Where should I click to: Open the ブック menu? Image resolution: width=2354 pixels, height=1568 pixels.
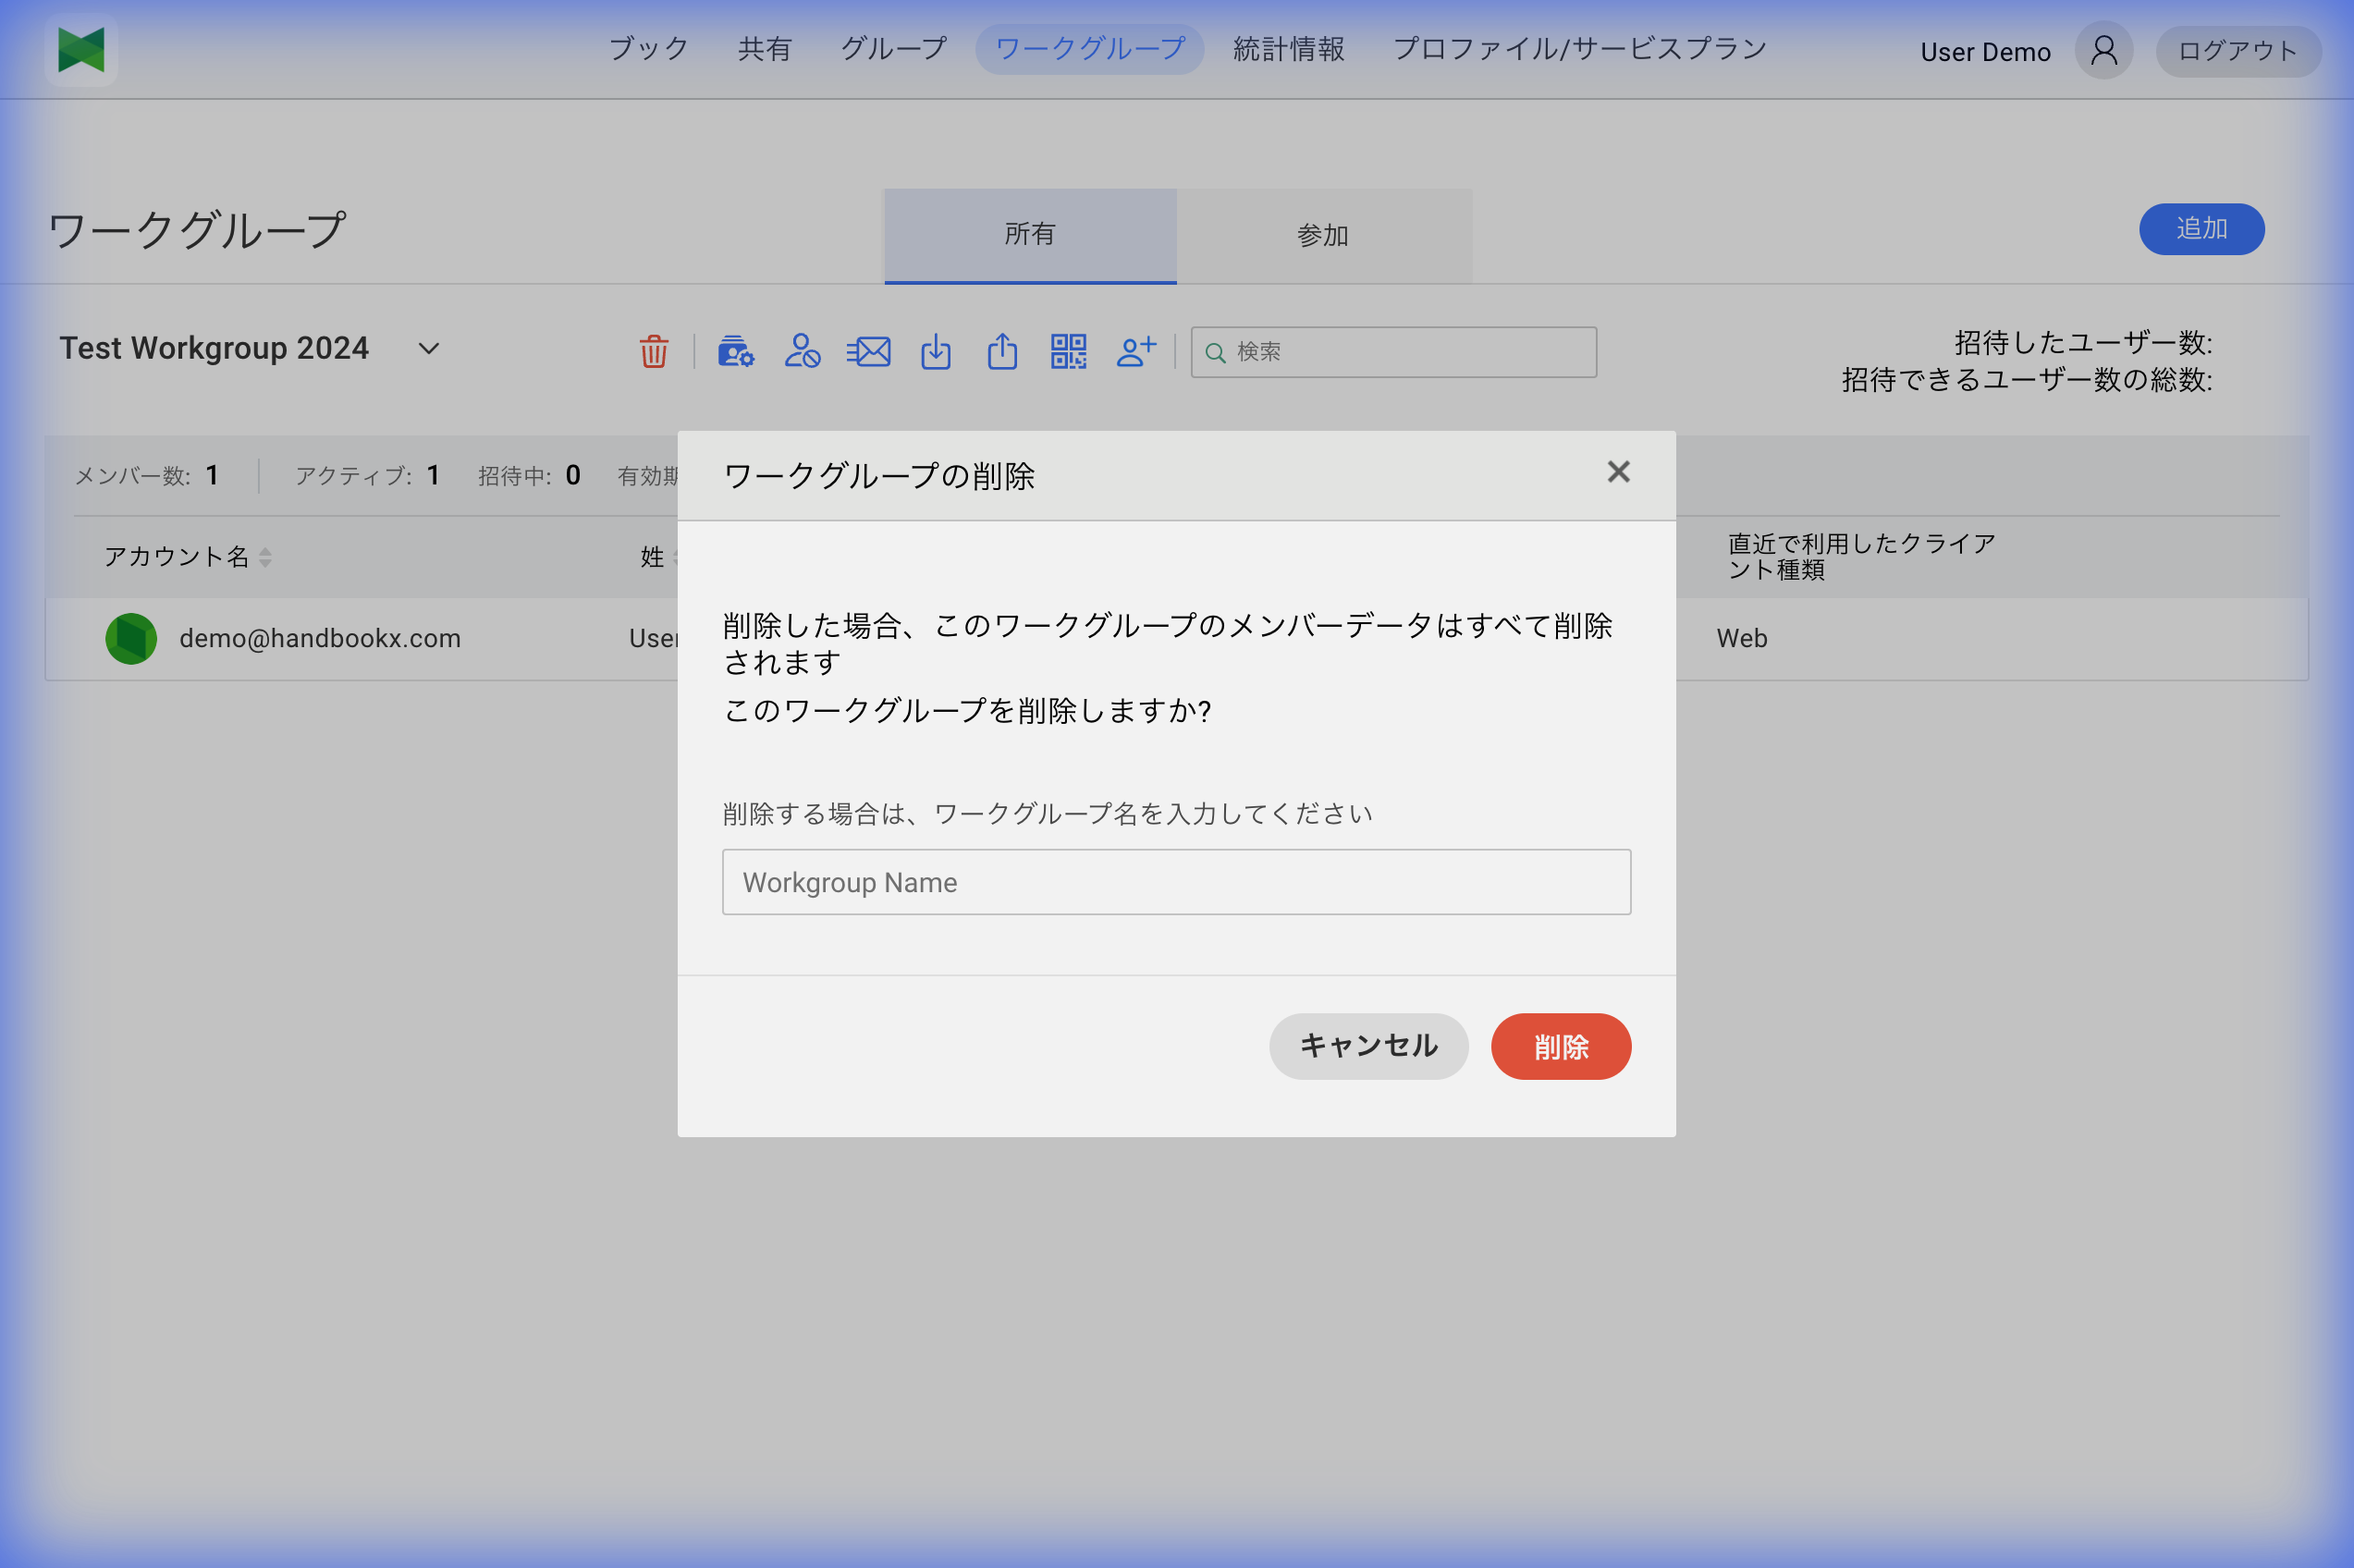648,48
